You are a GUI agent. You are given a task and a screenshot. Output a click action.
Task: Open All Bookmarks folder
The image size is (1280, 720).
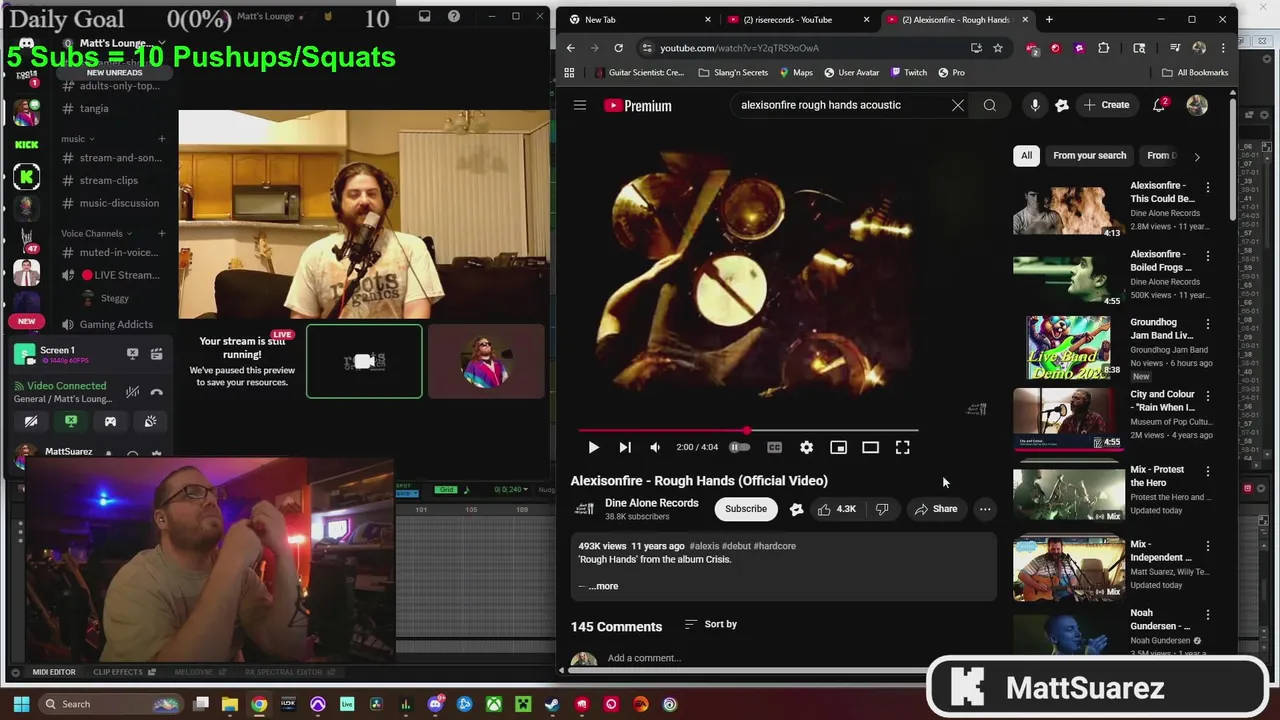(1195, 72)
